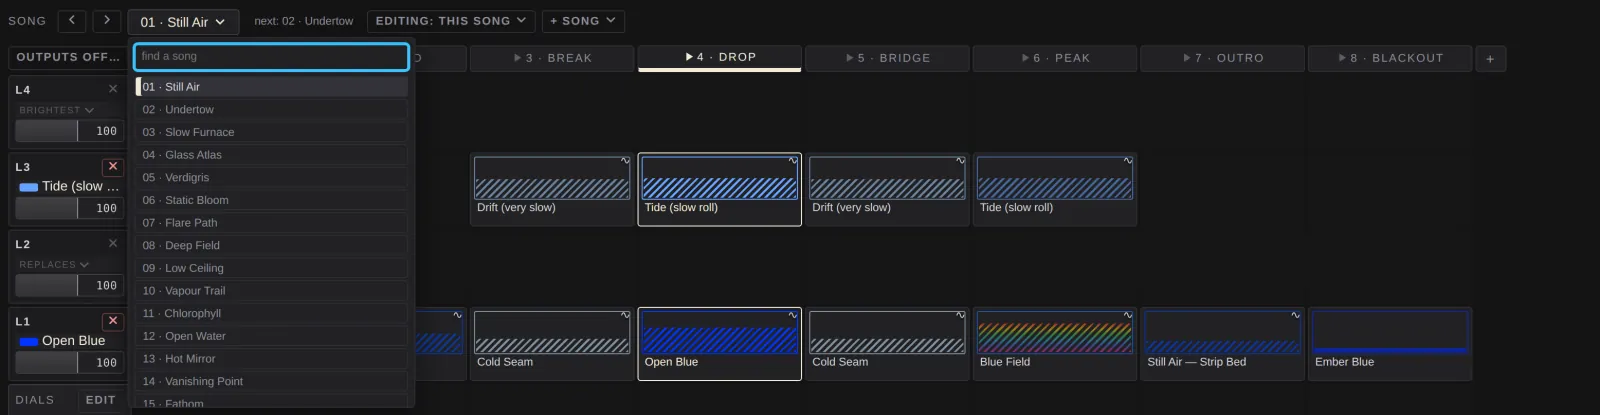This screenshot has width=1600, height=415.
Task: Toggle the OUTPUTS OFF button
Action: 67,57
